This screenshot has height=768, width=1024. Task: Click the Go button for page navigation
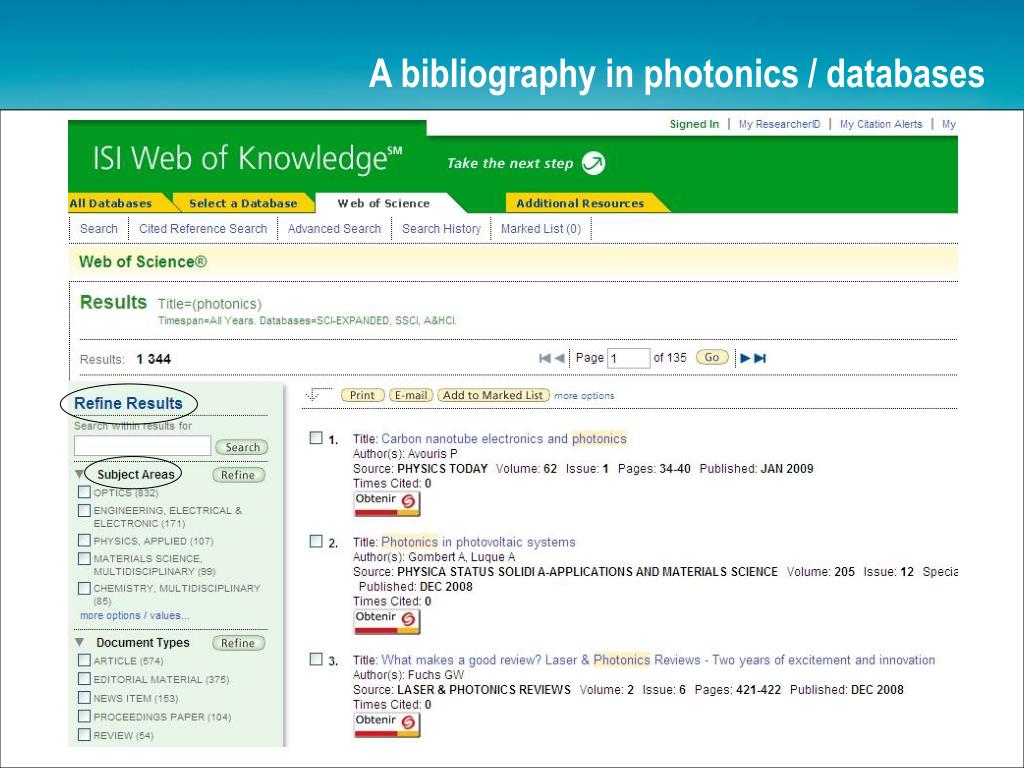(712, 357)
